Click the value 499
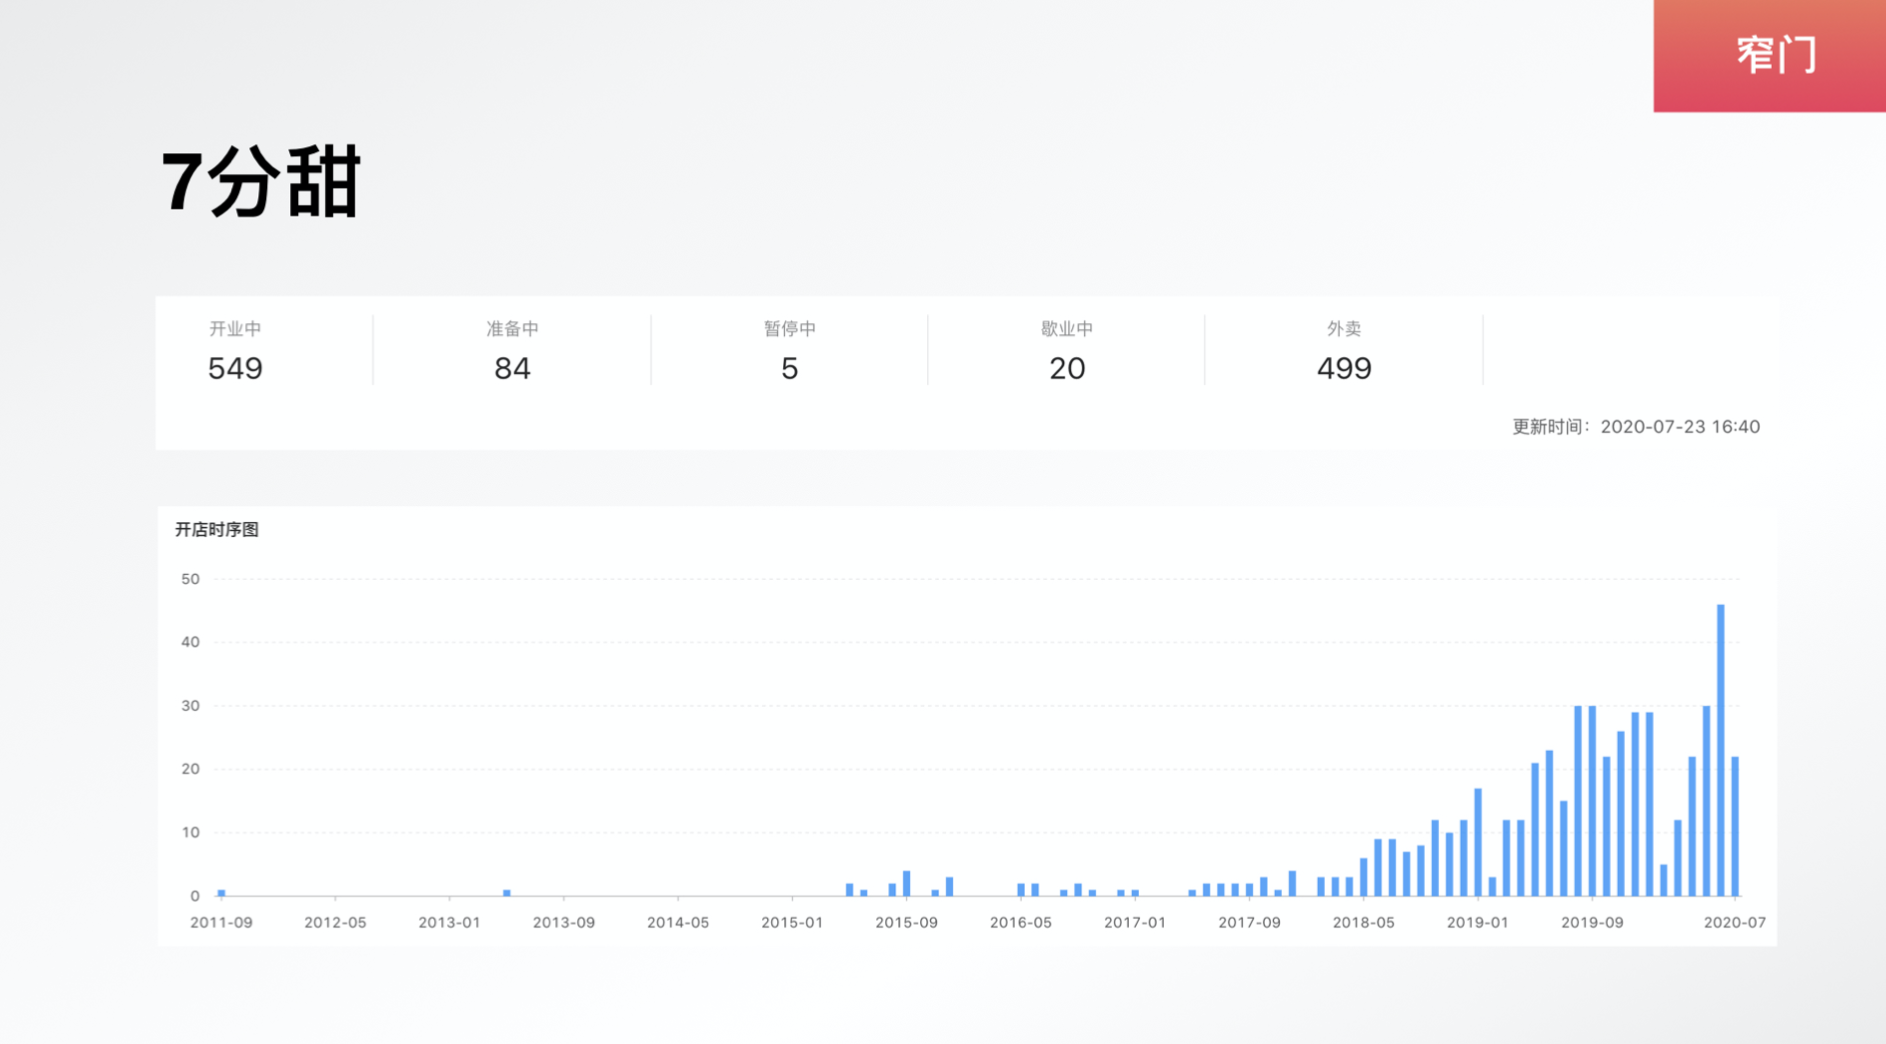The width and height of the screenshot is (1886, 1044). [x=1344, y=369]
